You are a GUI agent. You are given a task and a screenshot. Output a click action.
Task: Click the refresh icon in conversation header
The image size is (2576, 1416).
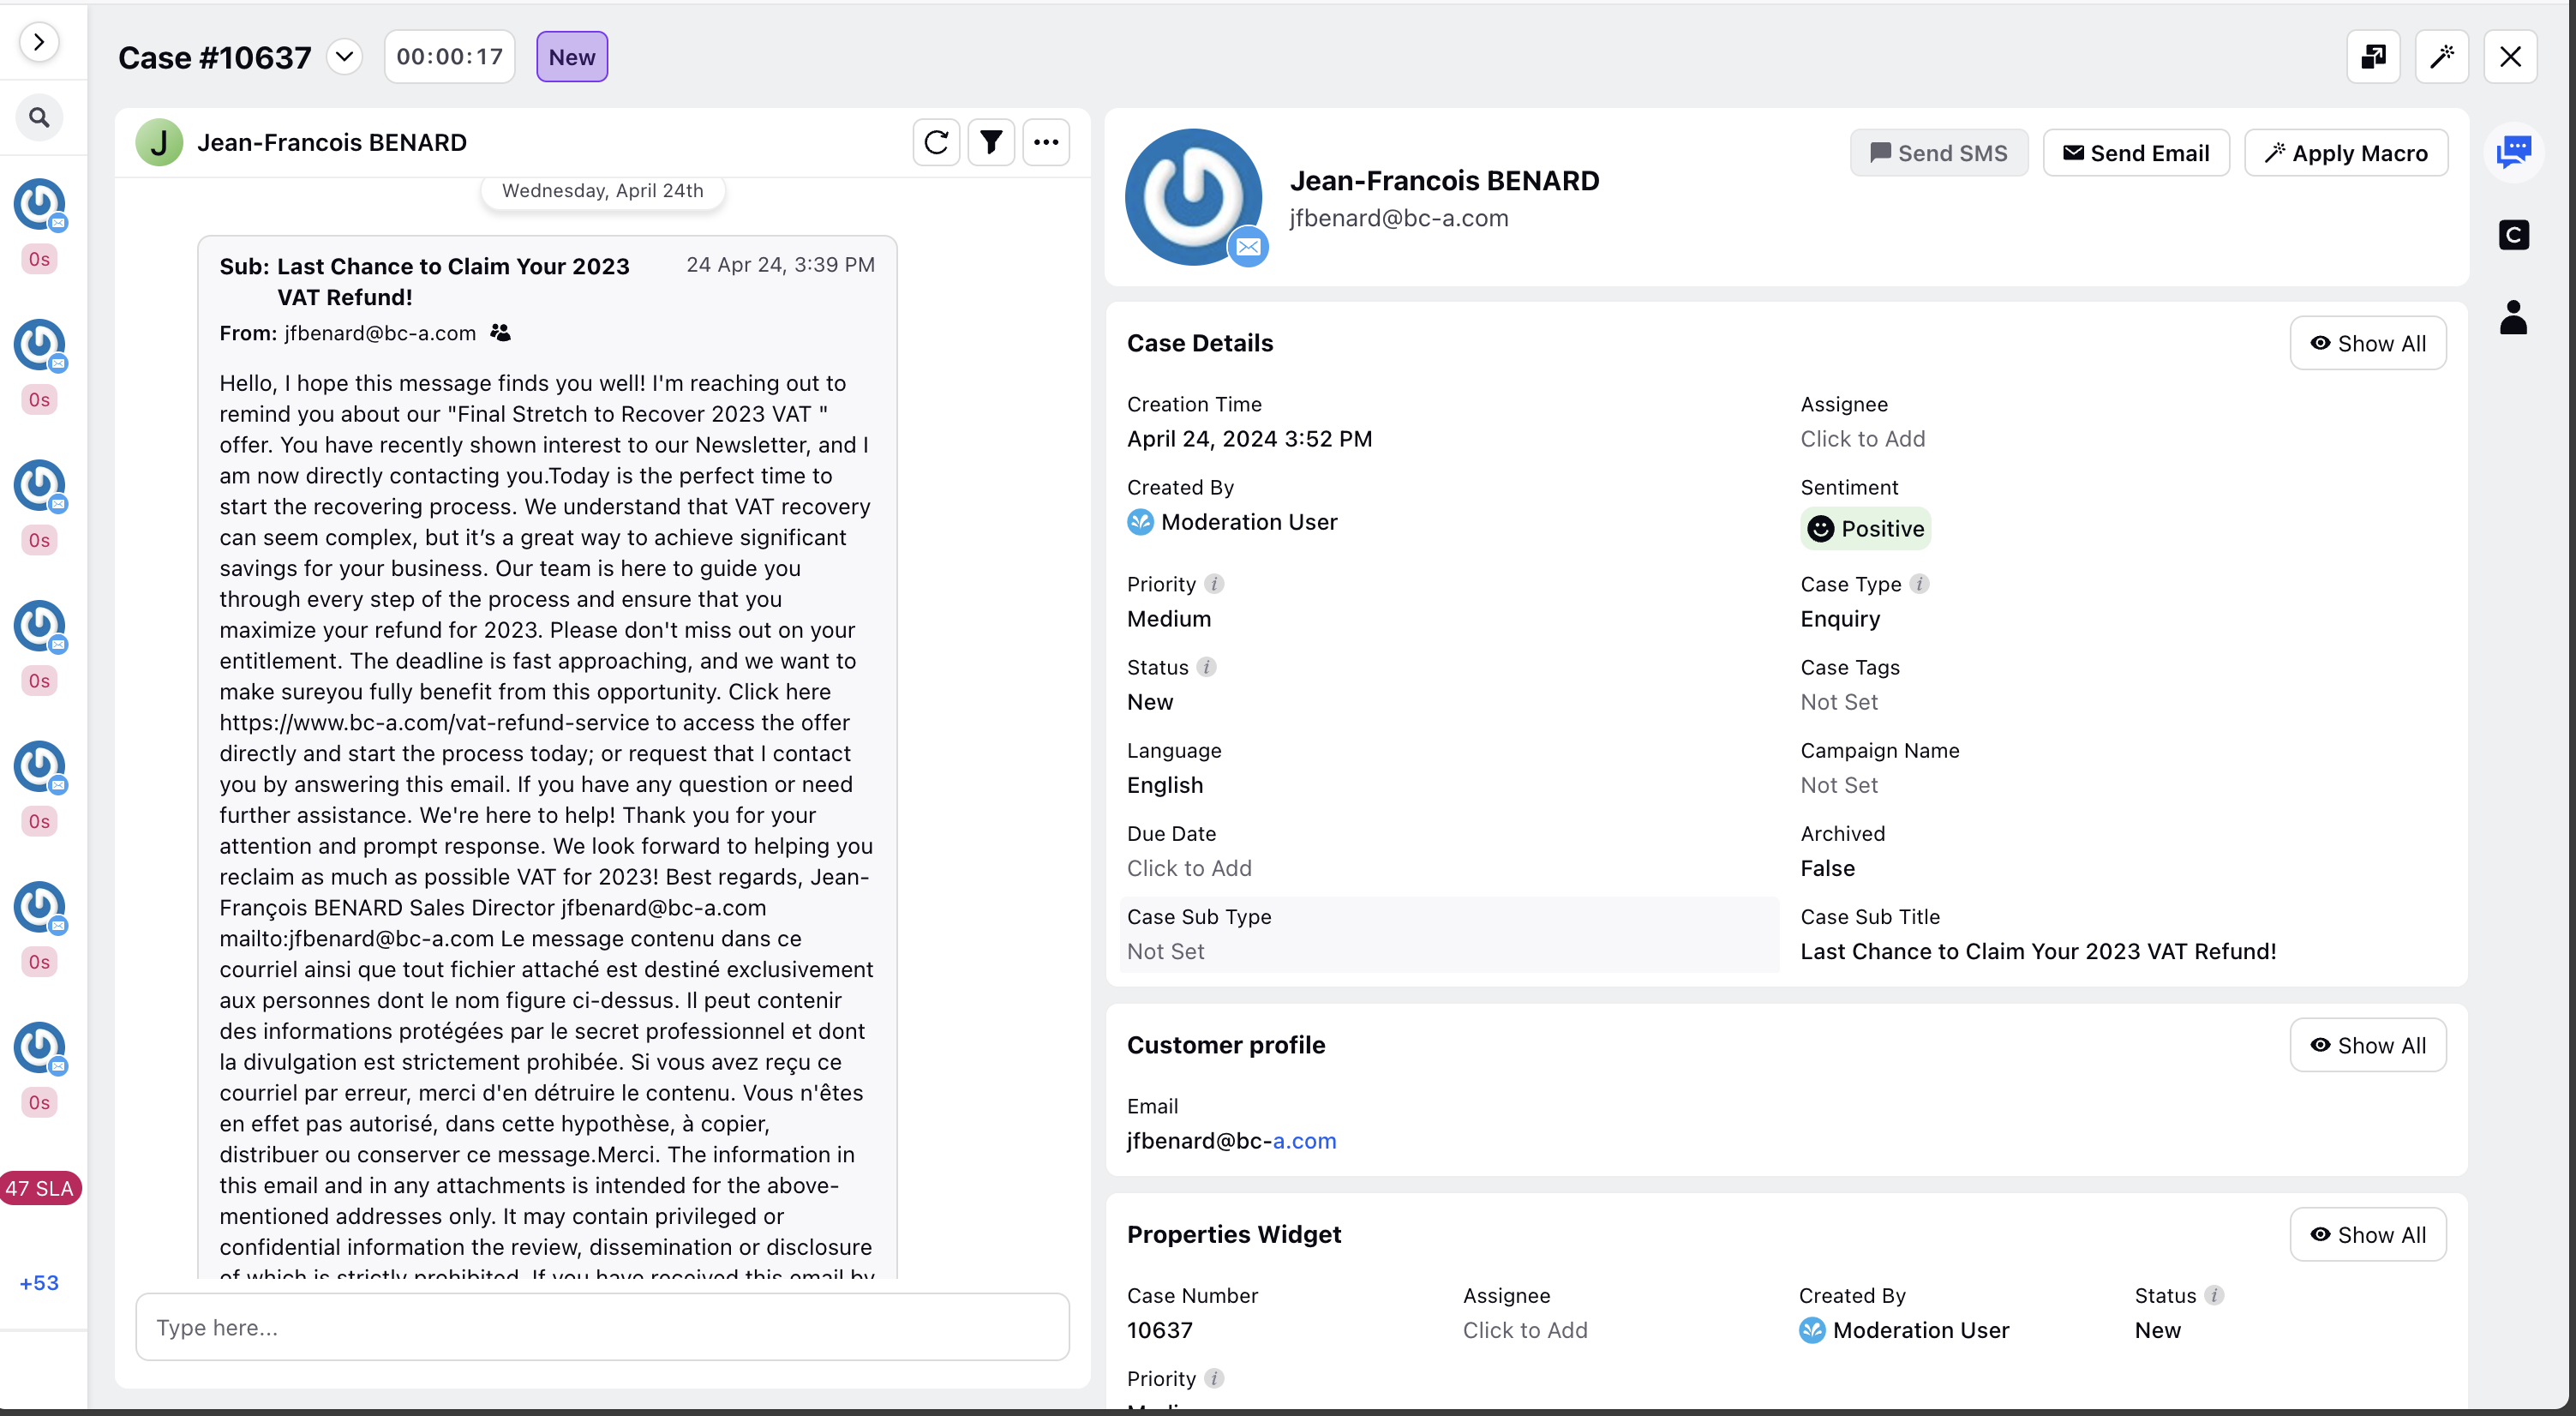(x=934, y=141)
